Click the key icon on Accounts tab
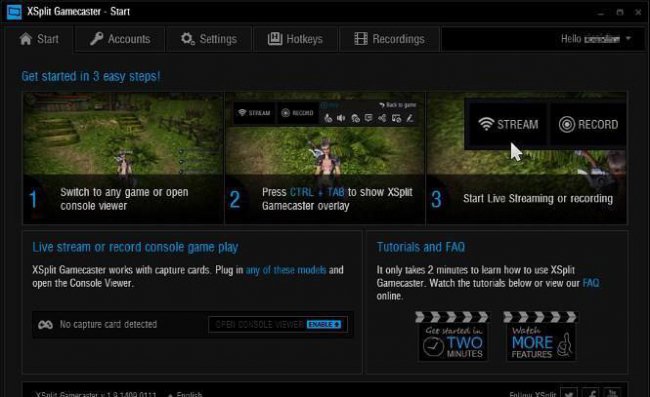Viewport: 650px width, 397px height. click(x=97, y=39)
